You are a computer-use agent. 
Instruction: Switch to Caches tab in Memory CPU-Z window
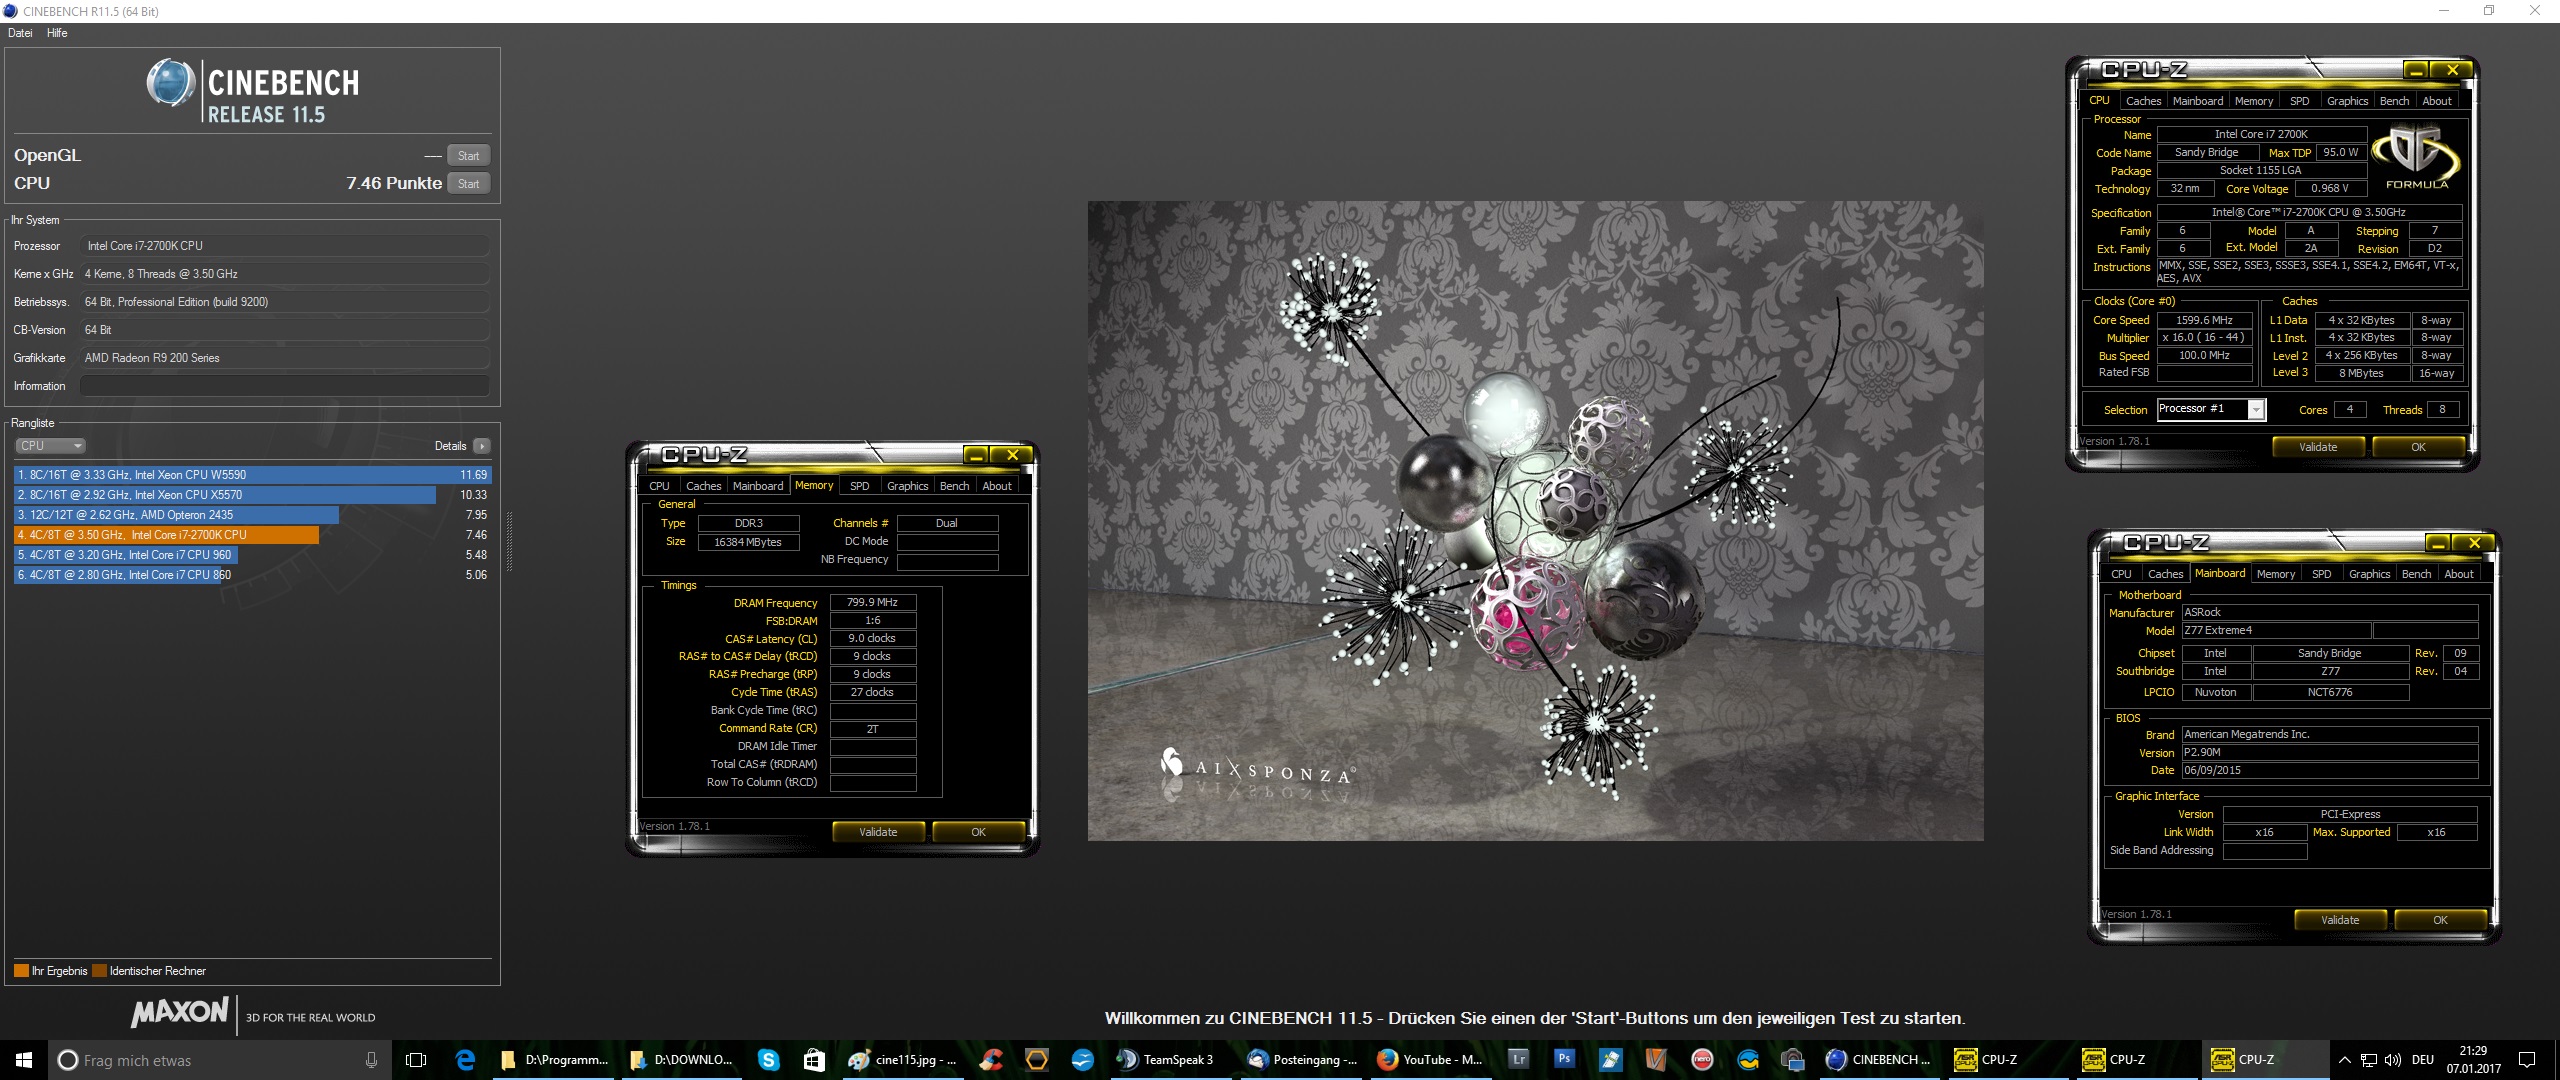(x=703, y=486)
